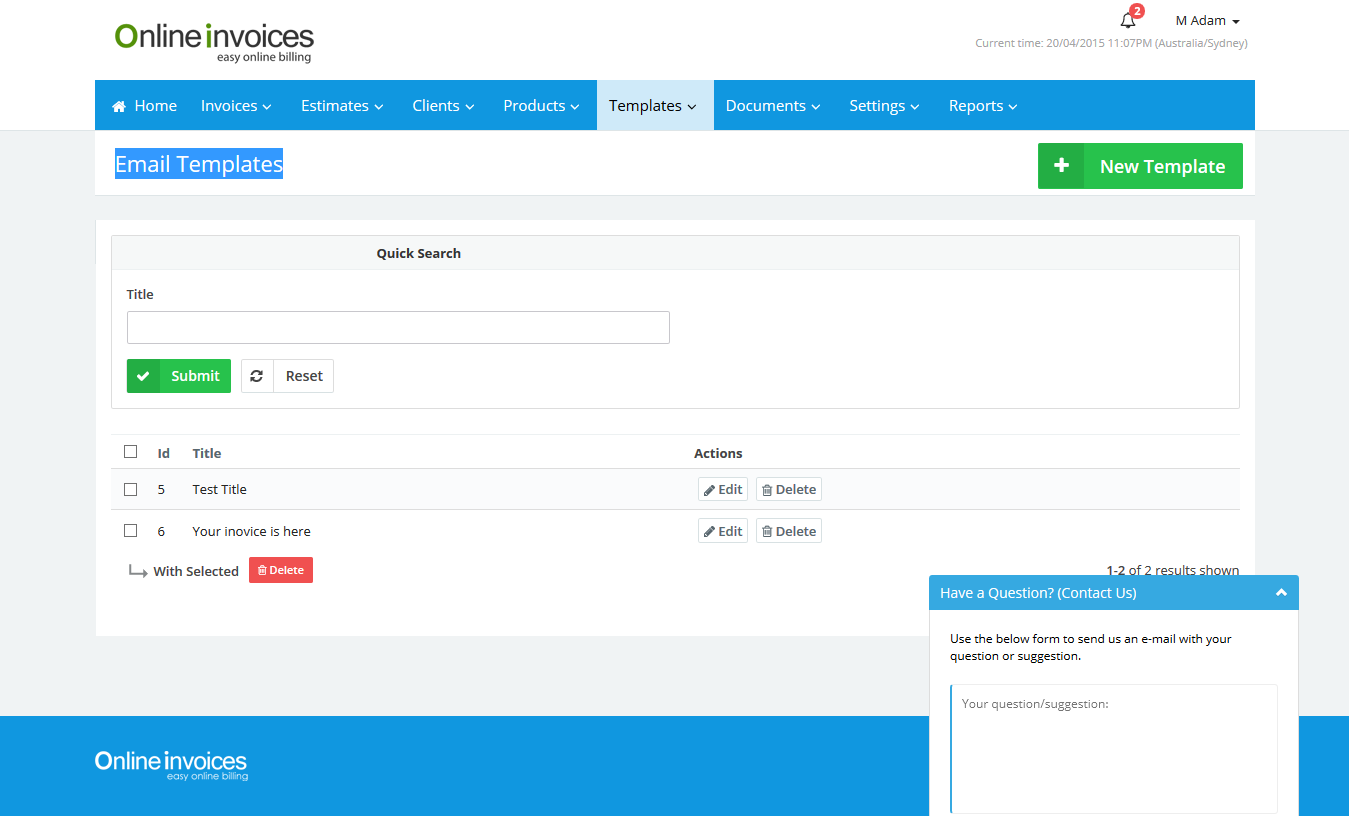1349x816 pixels.
Task: Click the Title search input field
Action: [398, 328]
